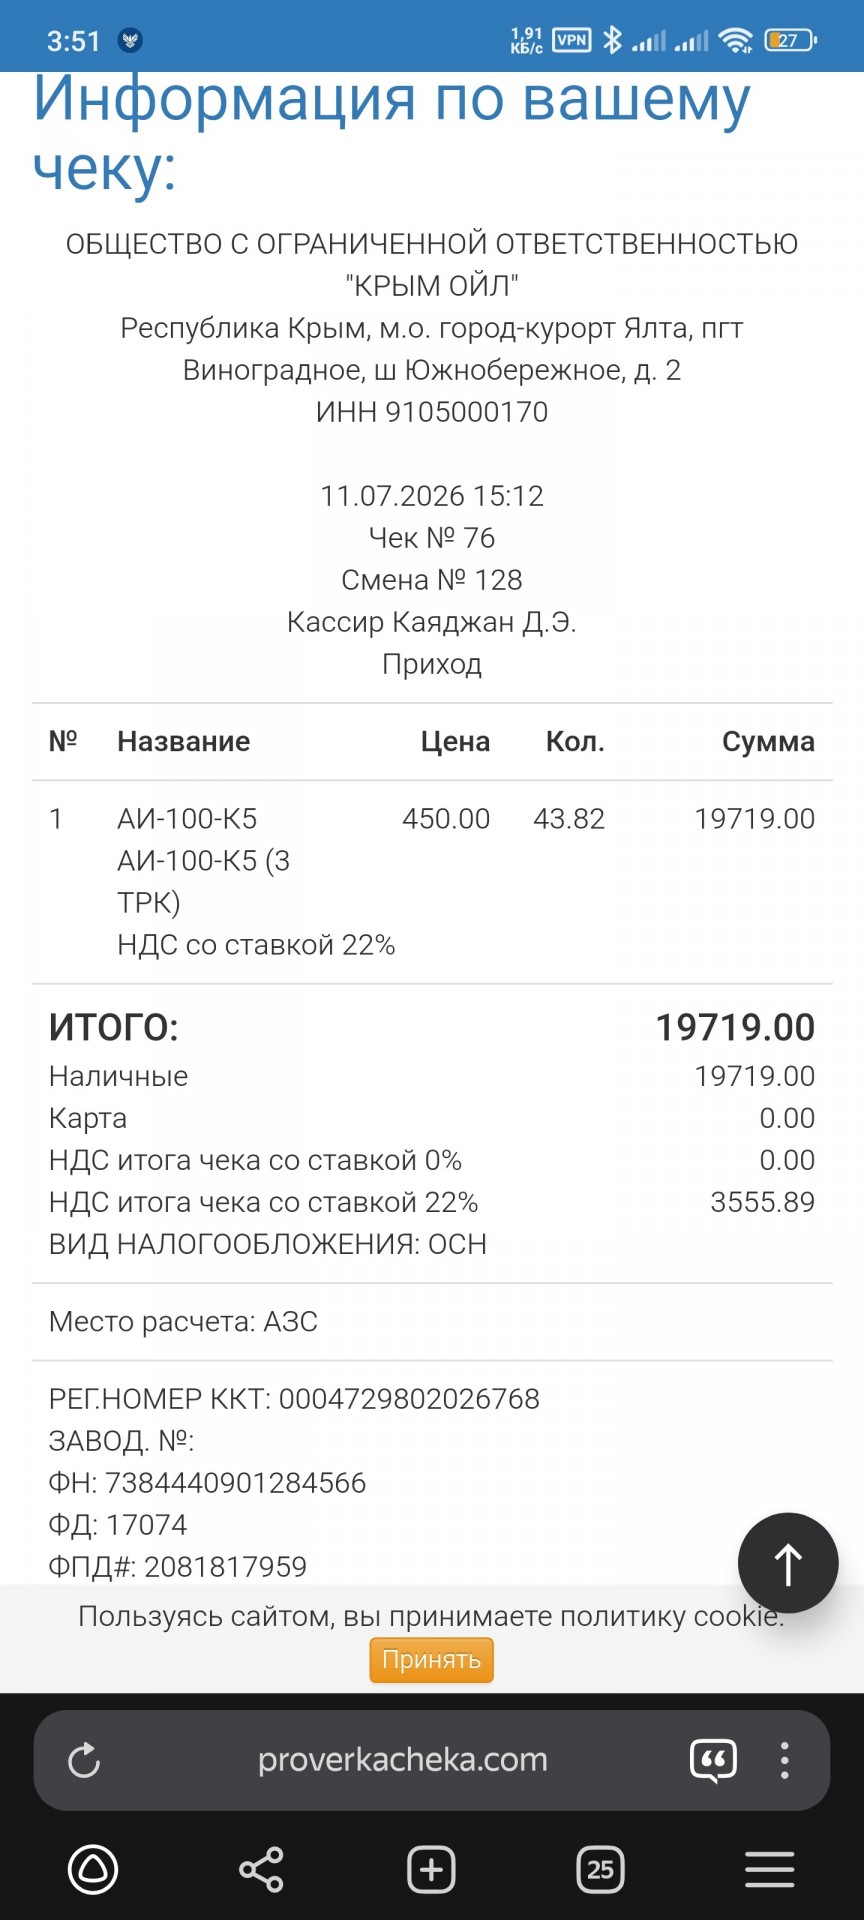Tap the quote reader icon in address bar
This screenshot has width=864, height=1920.
713,1760
